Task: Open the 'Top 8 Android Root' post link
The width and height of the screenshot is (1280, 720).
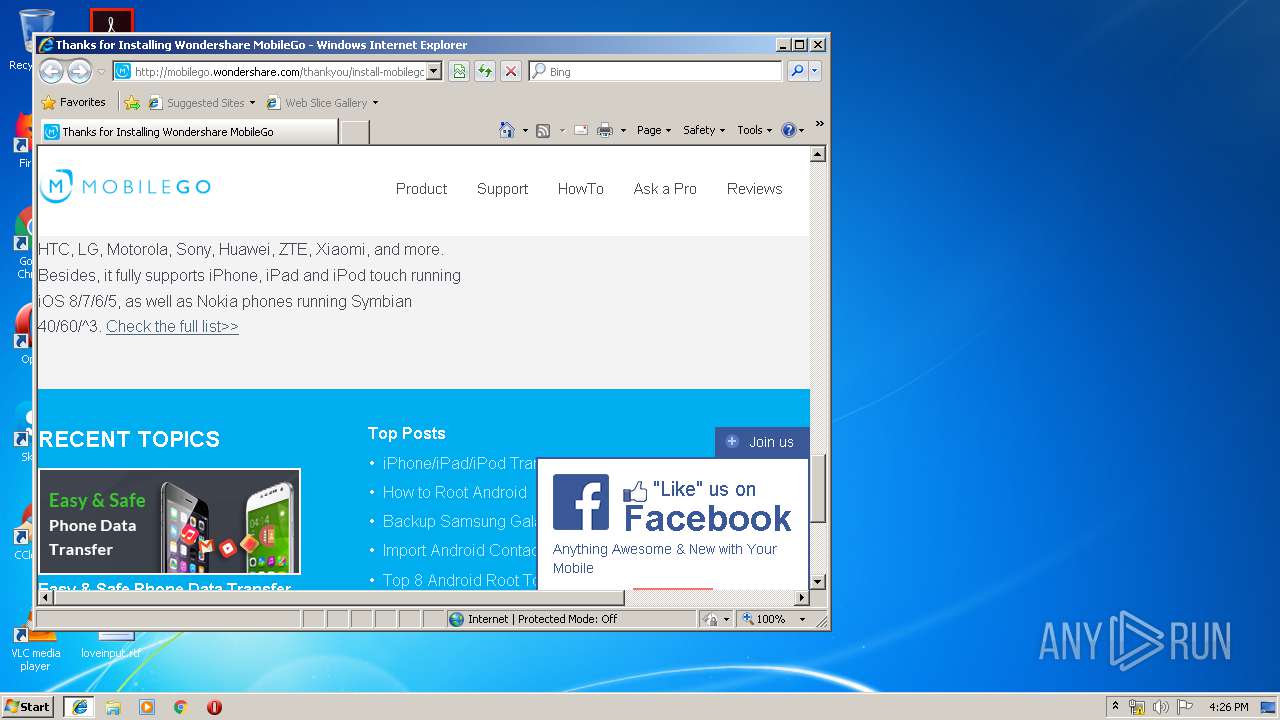Action: [460, 580]
